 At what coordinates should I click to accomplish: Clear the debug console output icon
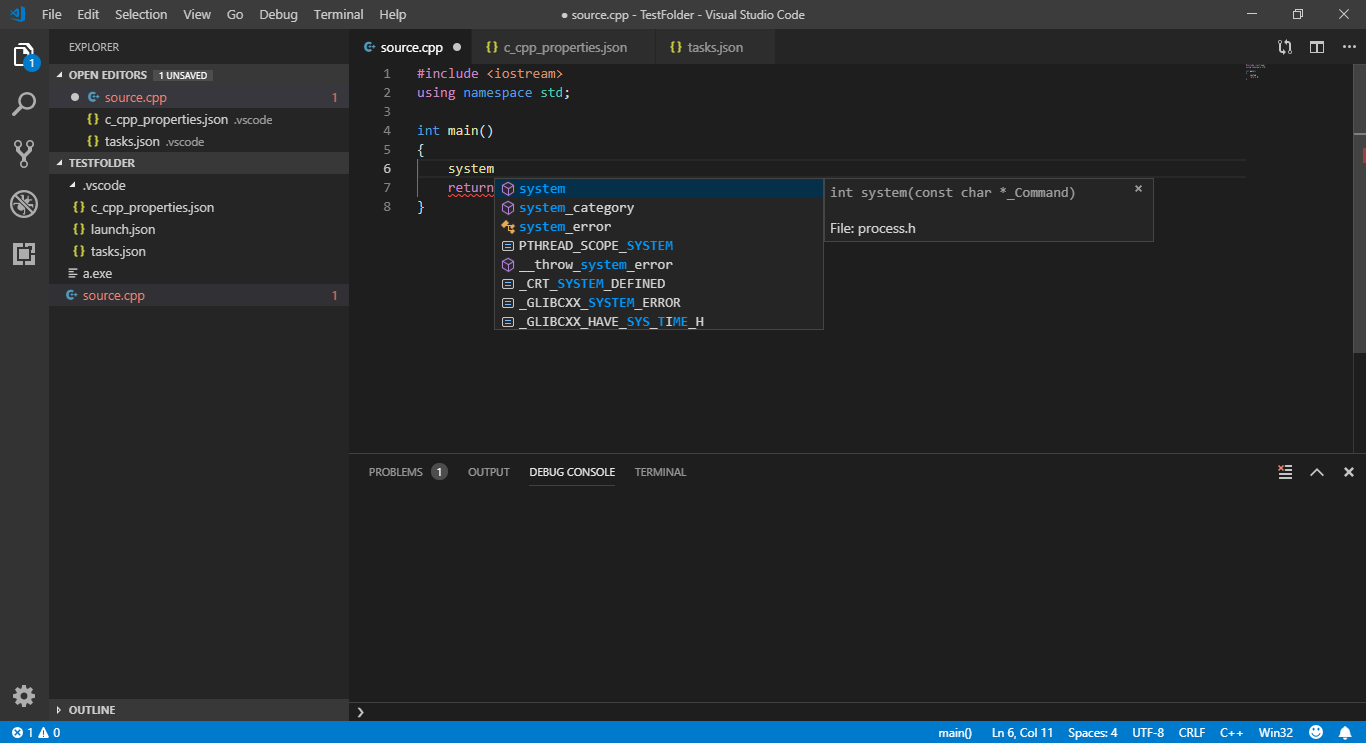pos(1285,472)
